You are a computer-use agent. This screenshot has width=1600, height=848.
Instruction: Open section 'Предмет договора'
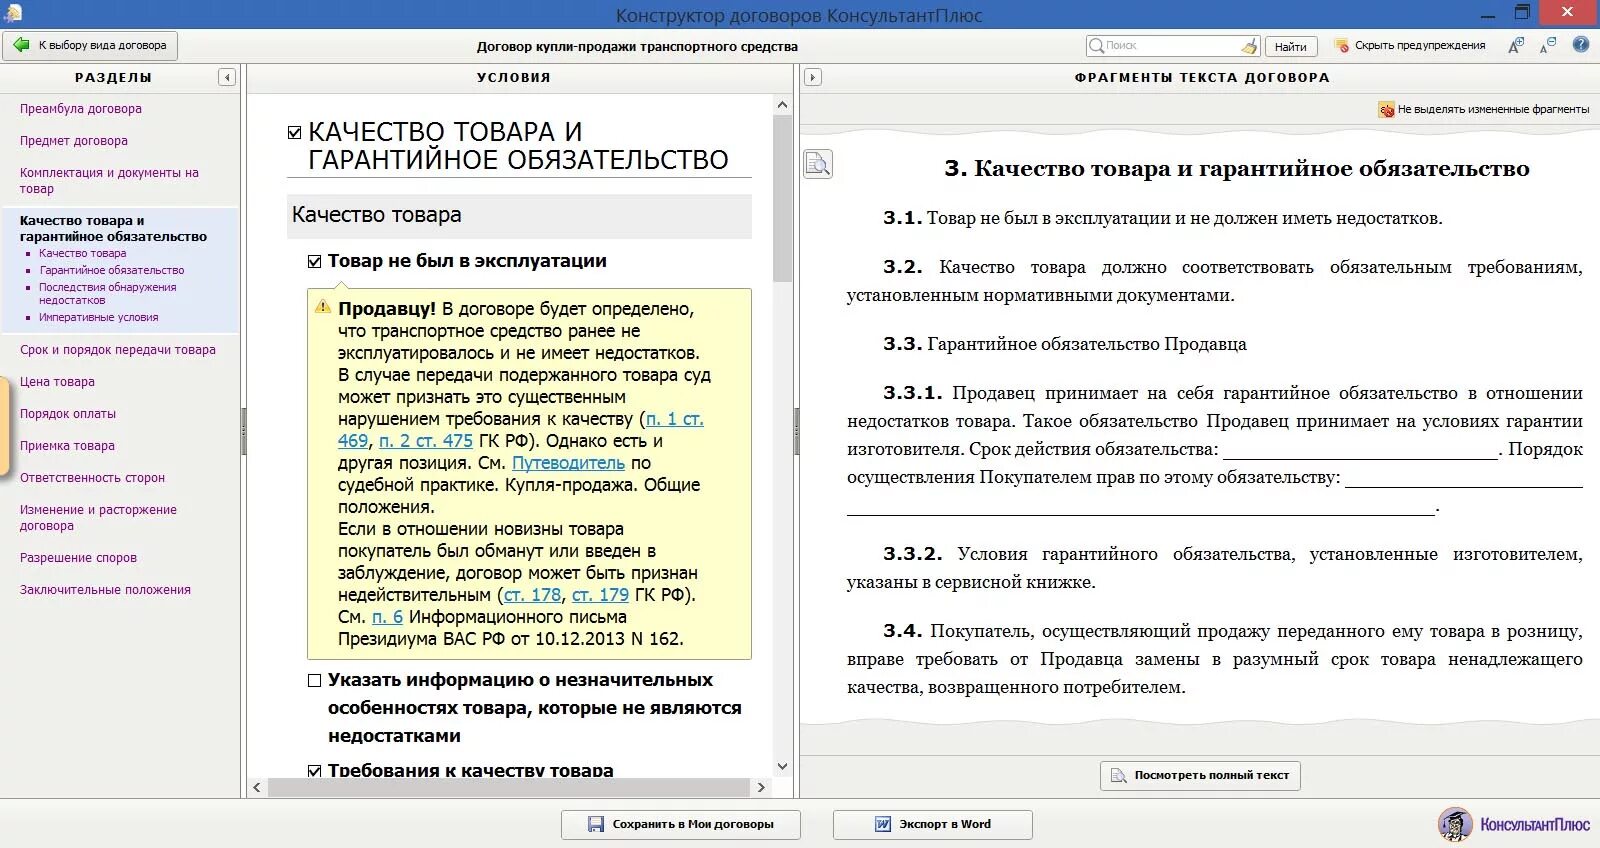pos(74,141)
